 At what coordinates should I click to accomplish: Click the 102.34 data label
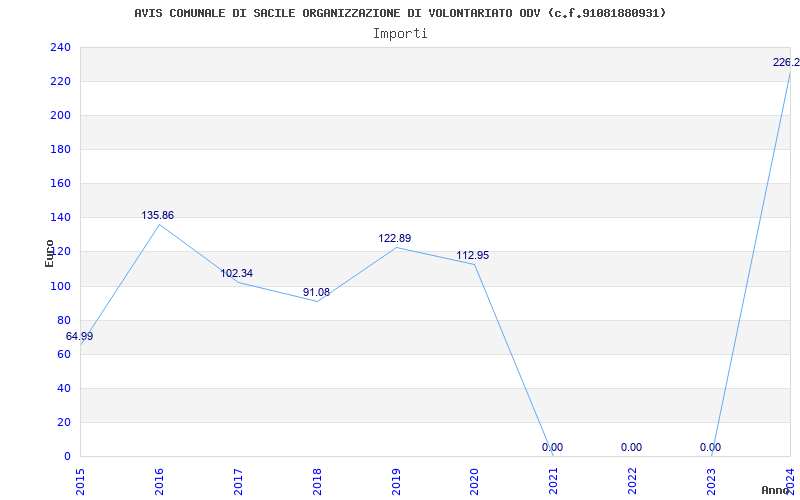click(x=236, y=273)
